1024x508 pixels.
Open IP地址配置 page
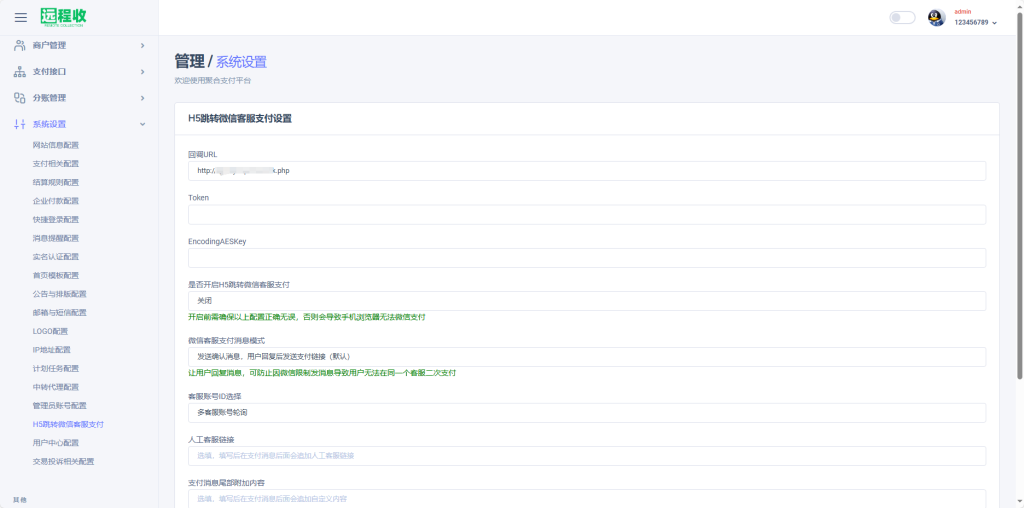pyautogui.click(x=52, y=350)
